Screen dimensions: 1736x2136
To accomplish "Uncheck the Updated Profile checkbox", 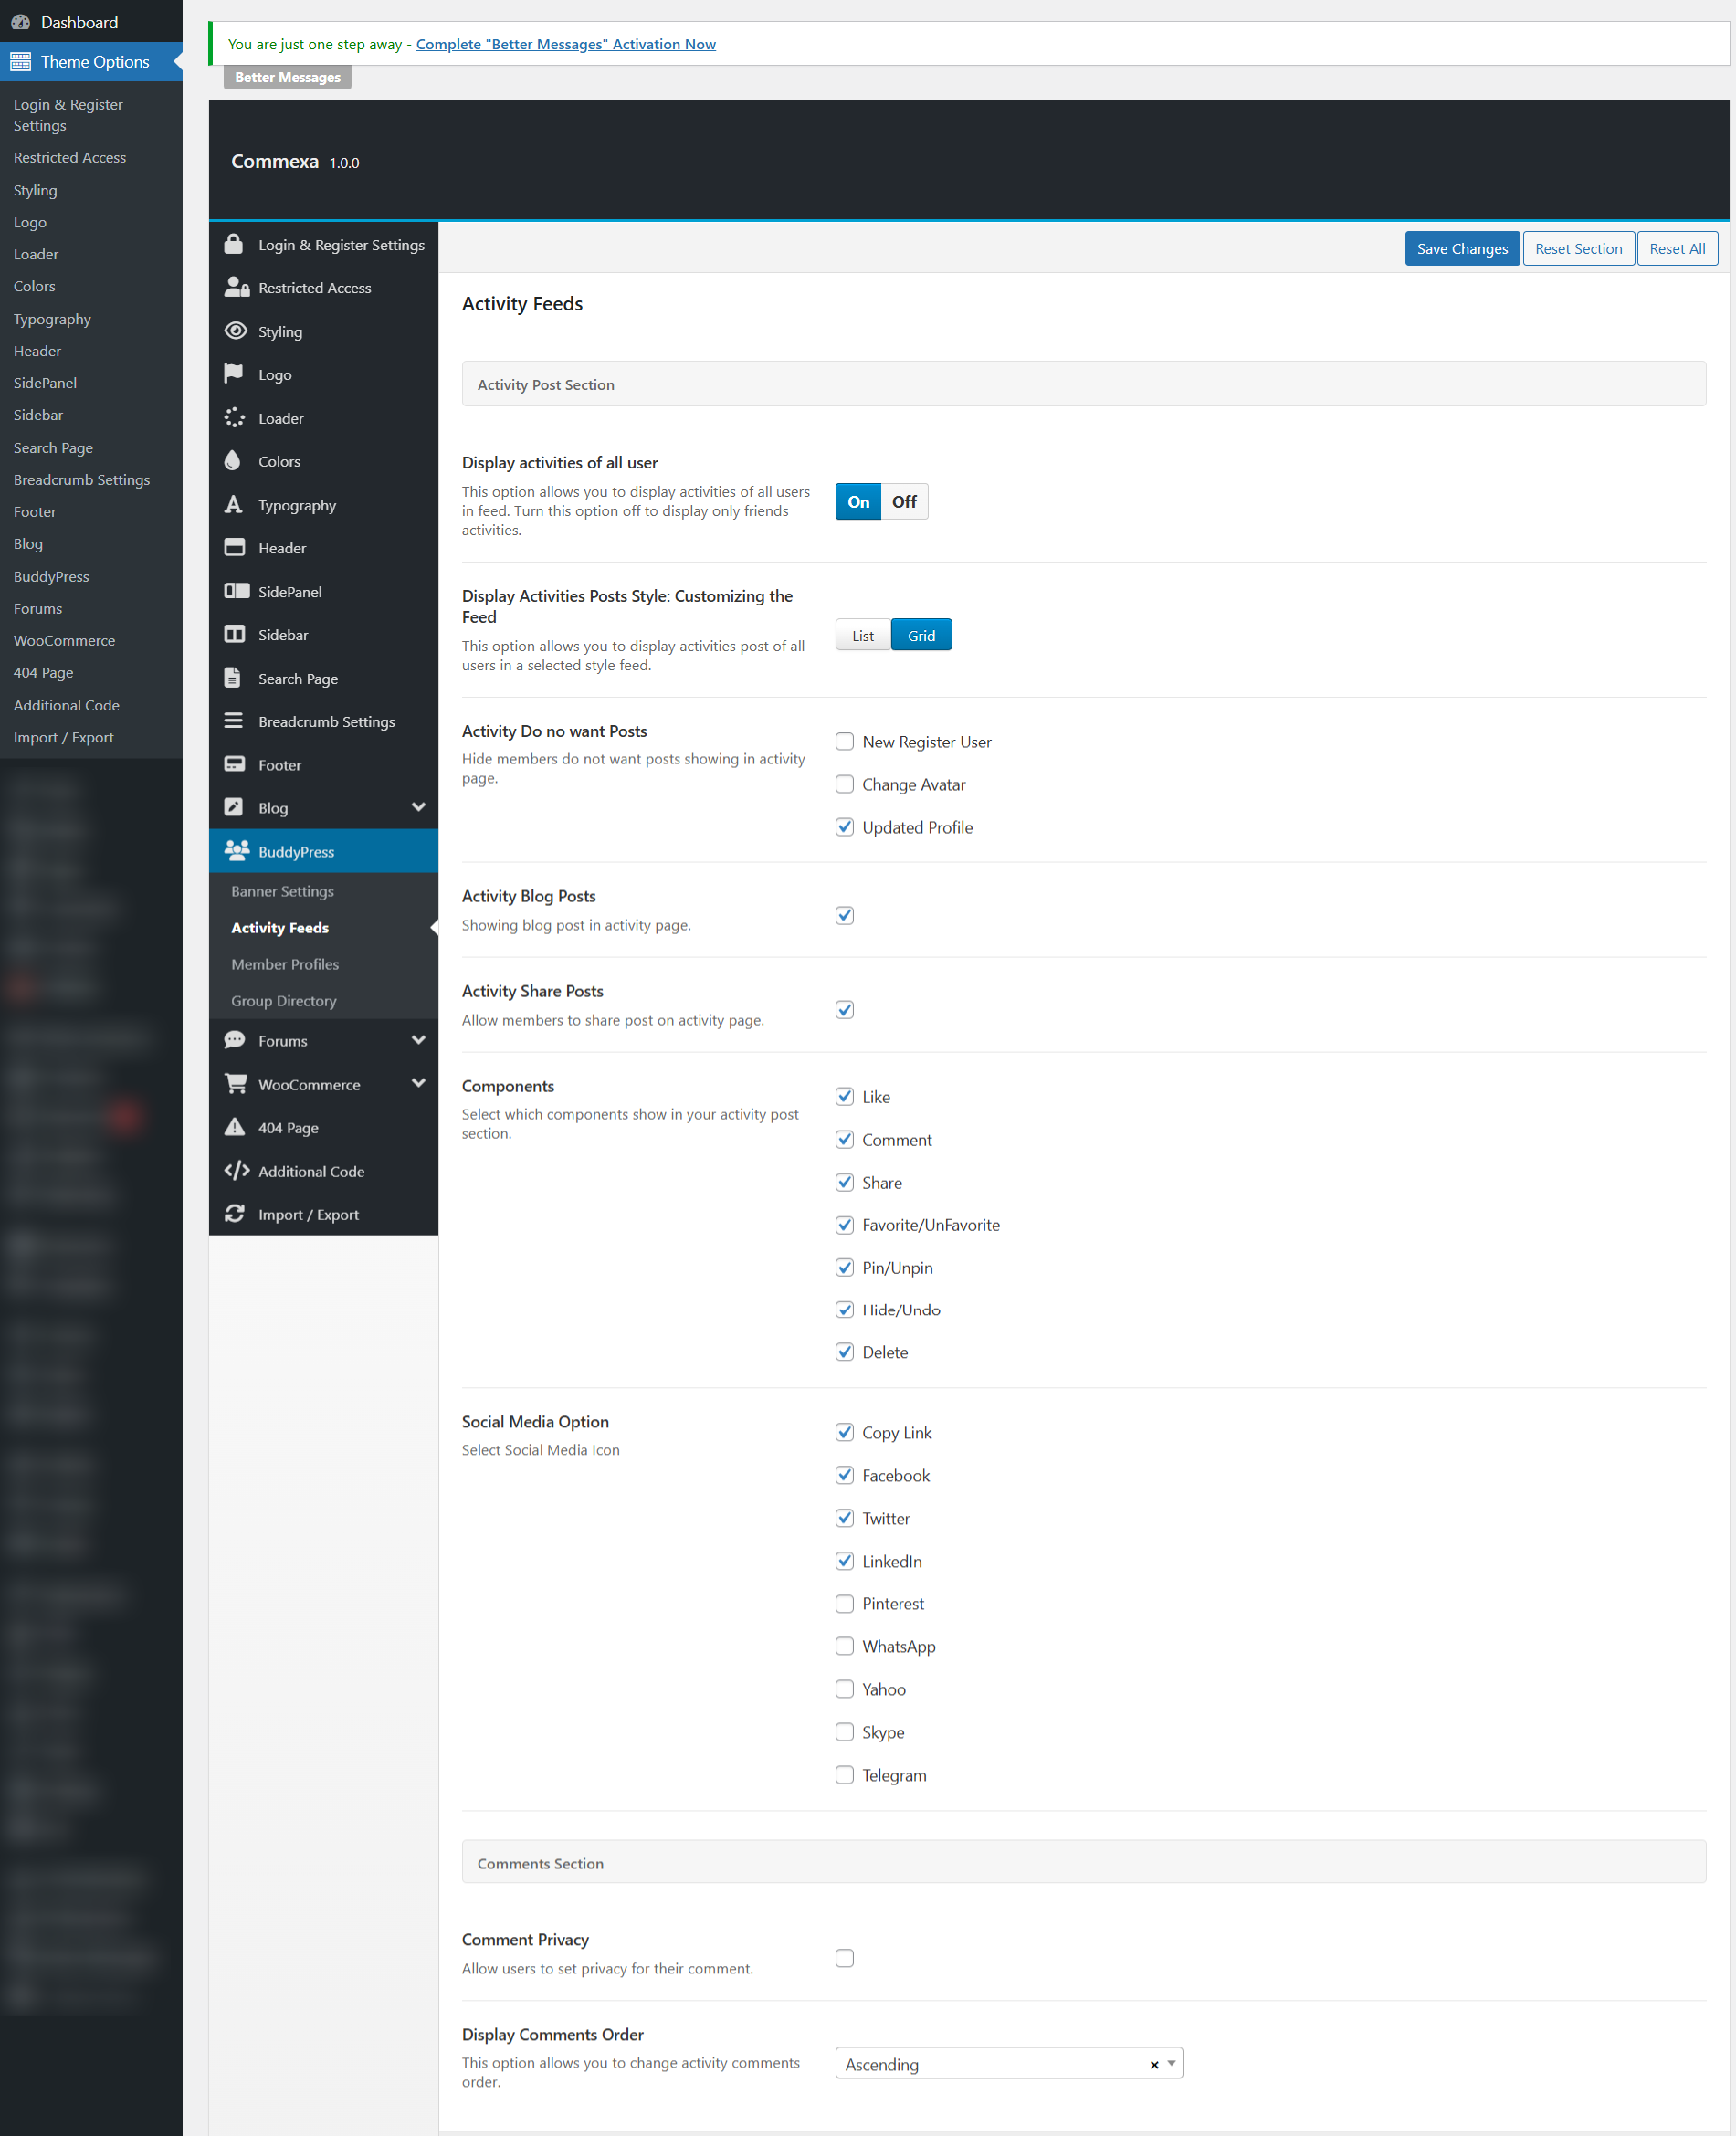I will click(844, 827).
